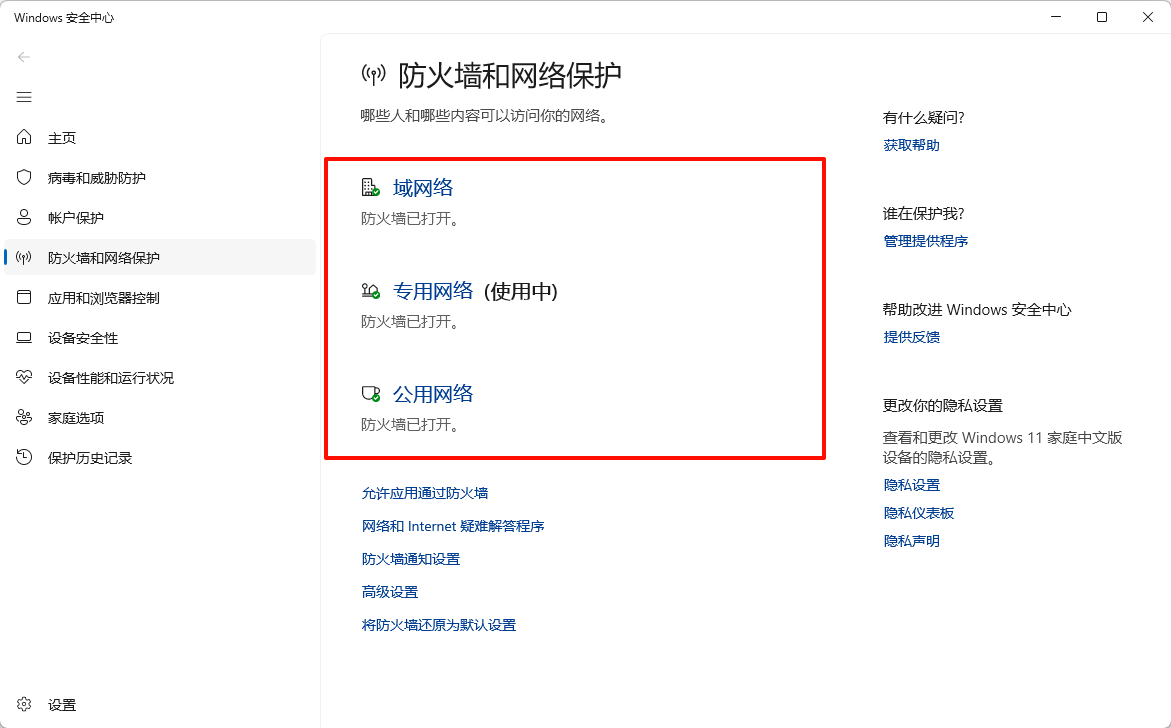View 保护历史记录 via the clock icon
Screen dimensions: 1171x728
coord(23,457)
